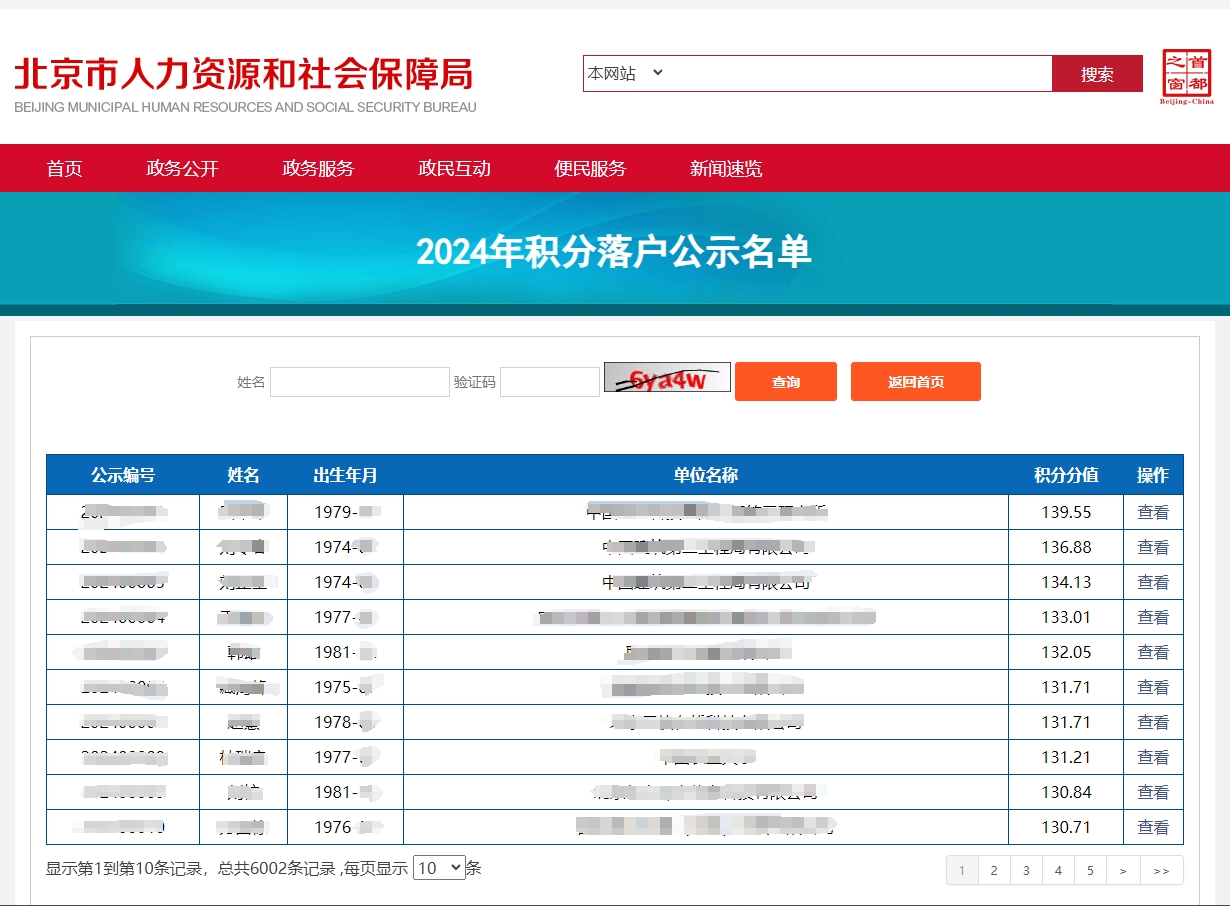This screenshot has width=1230, height=906.
Task: Click the 操作 column header
Action: coord(1153,475)
